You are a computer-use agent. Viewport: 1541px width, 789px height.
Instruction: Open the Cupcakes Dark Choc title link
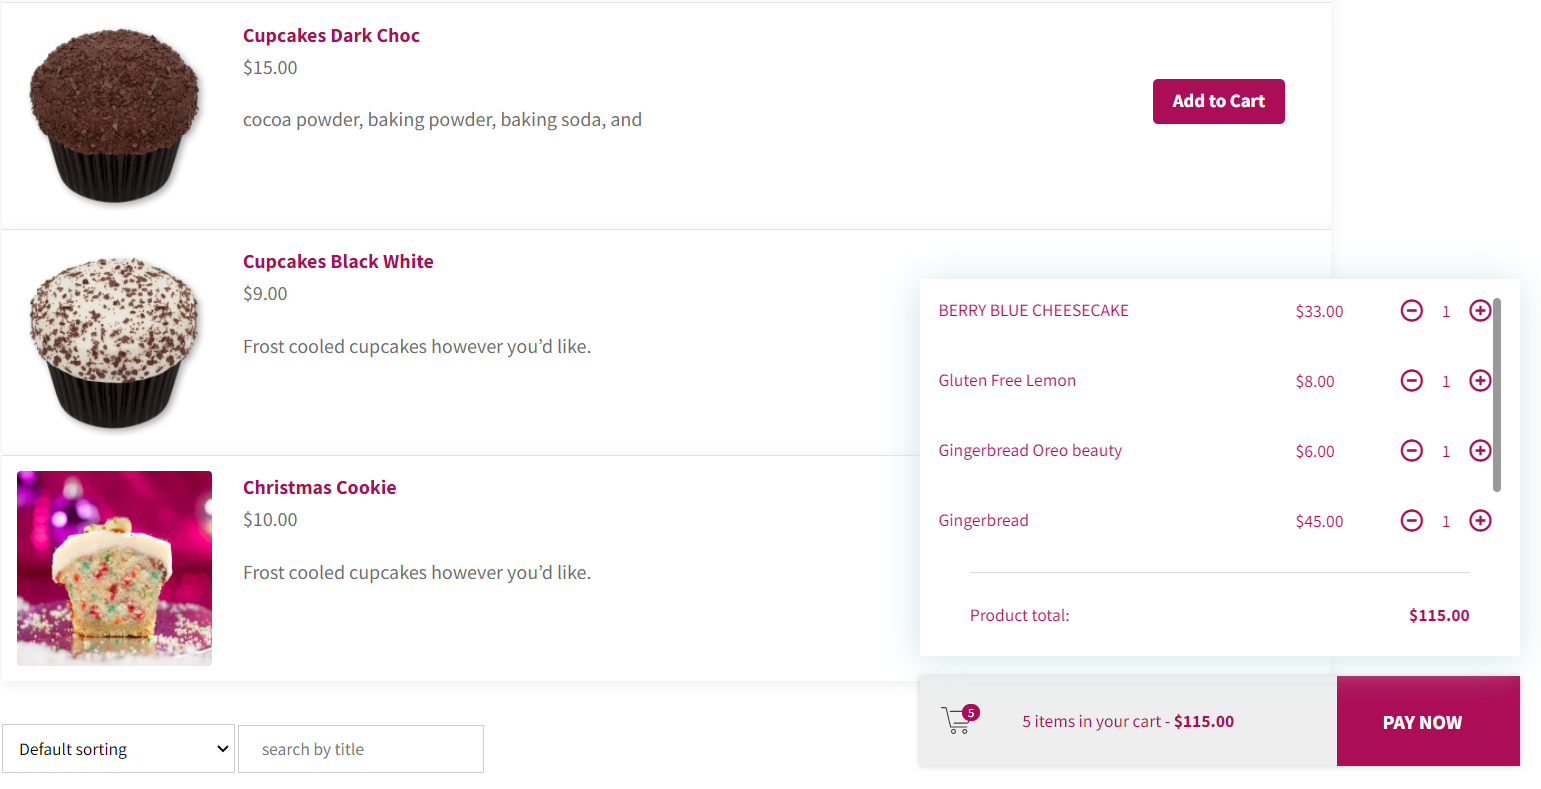pos(331,36)
